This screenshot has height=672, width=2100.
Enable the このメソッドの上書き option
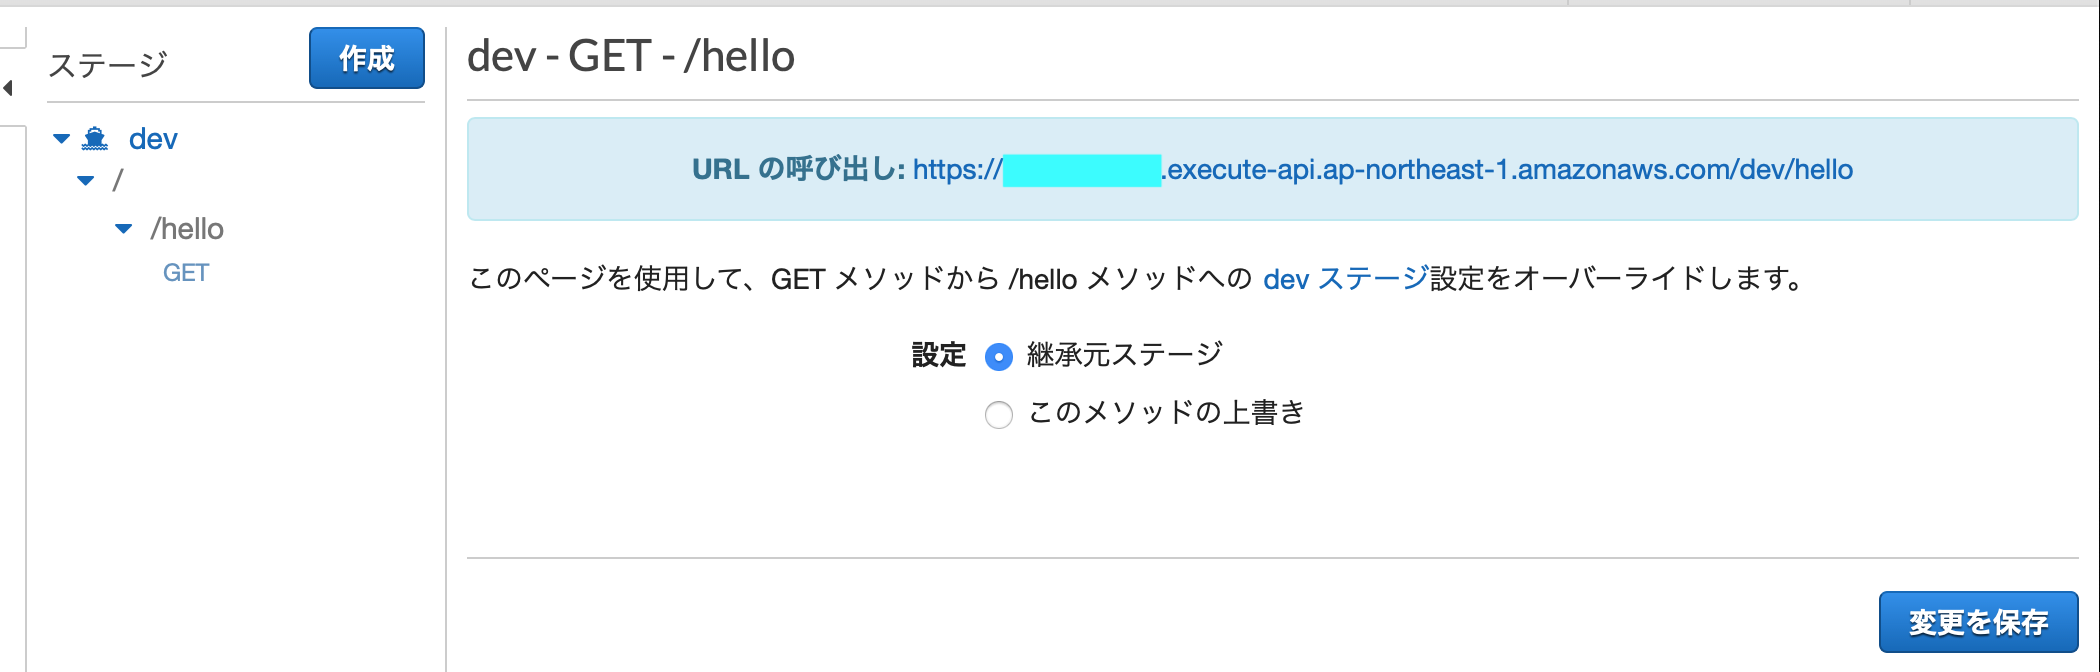click(998, 414)
